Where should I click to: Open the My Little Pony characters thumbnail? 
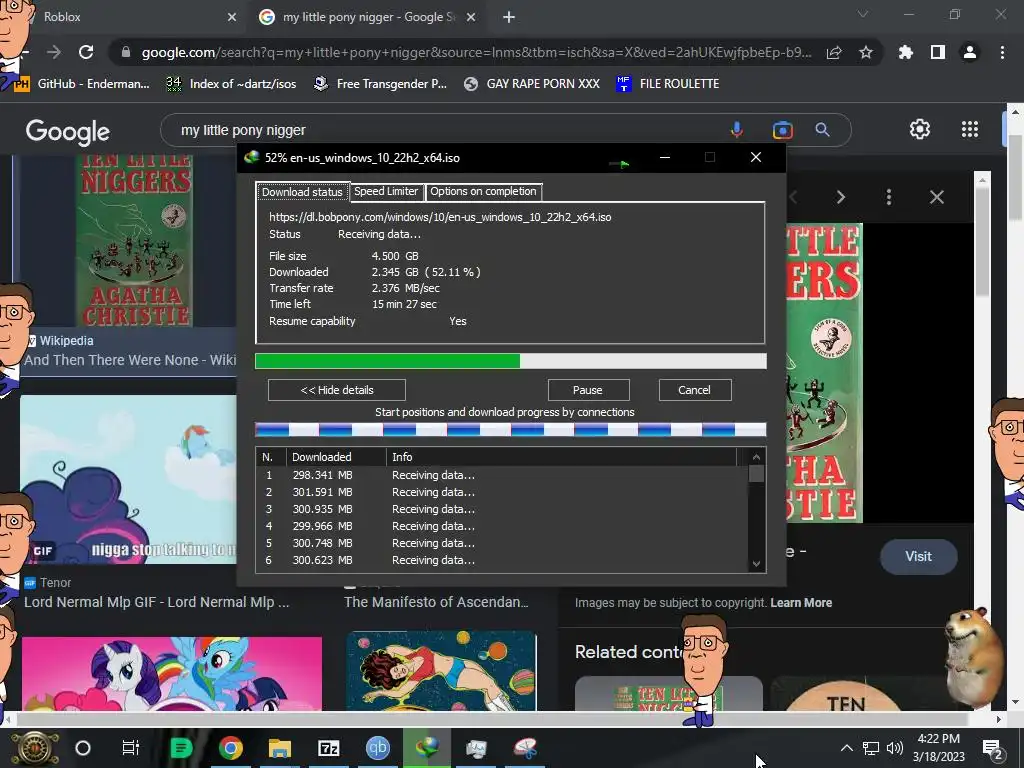(172, 673)
